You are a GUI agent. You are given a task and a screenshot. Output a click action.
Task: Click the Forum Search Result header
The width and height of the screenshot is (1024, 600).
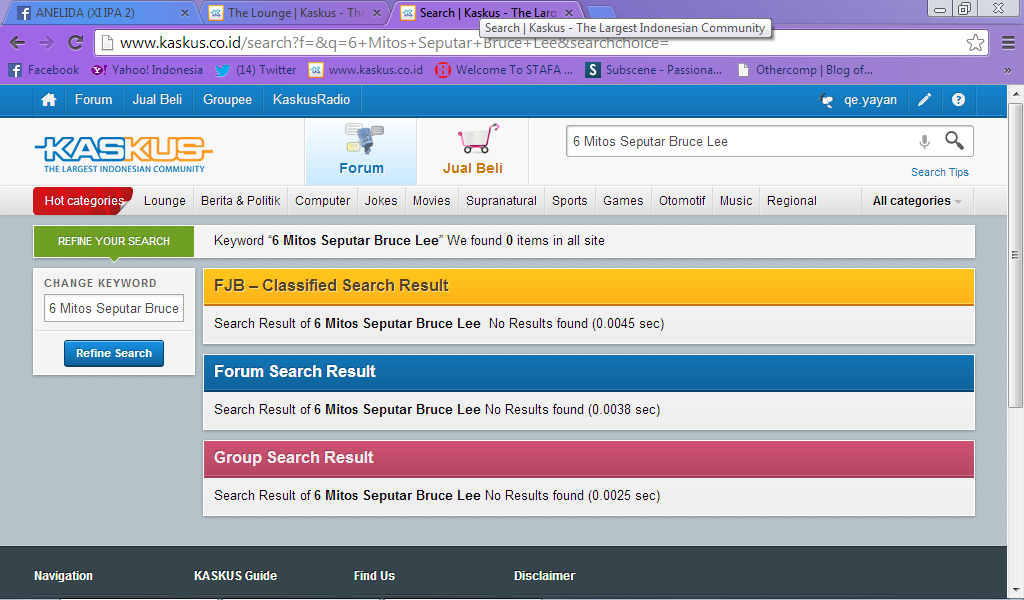click(588, 372)
